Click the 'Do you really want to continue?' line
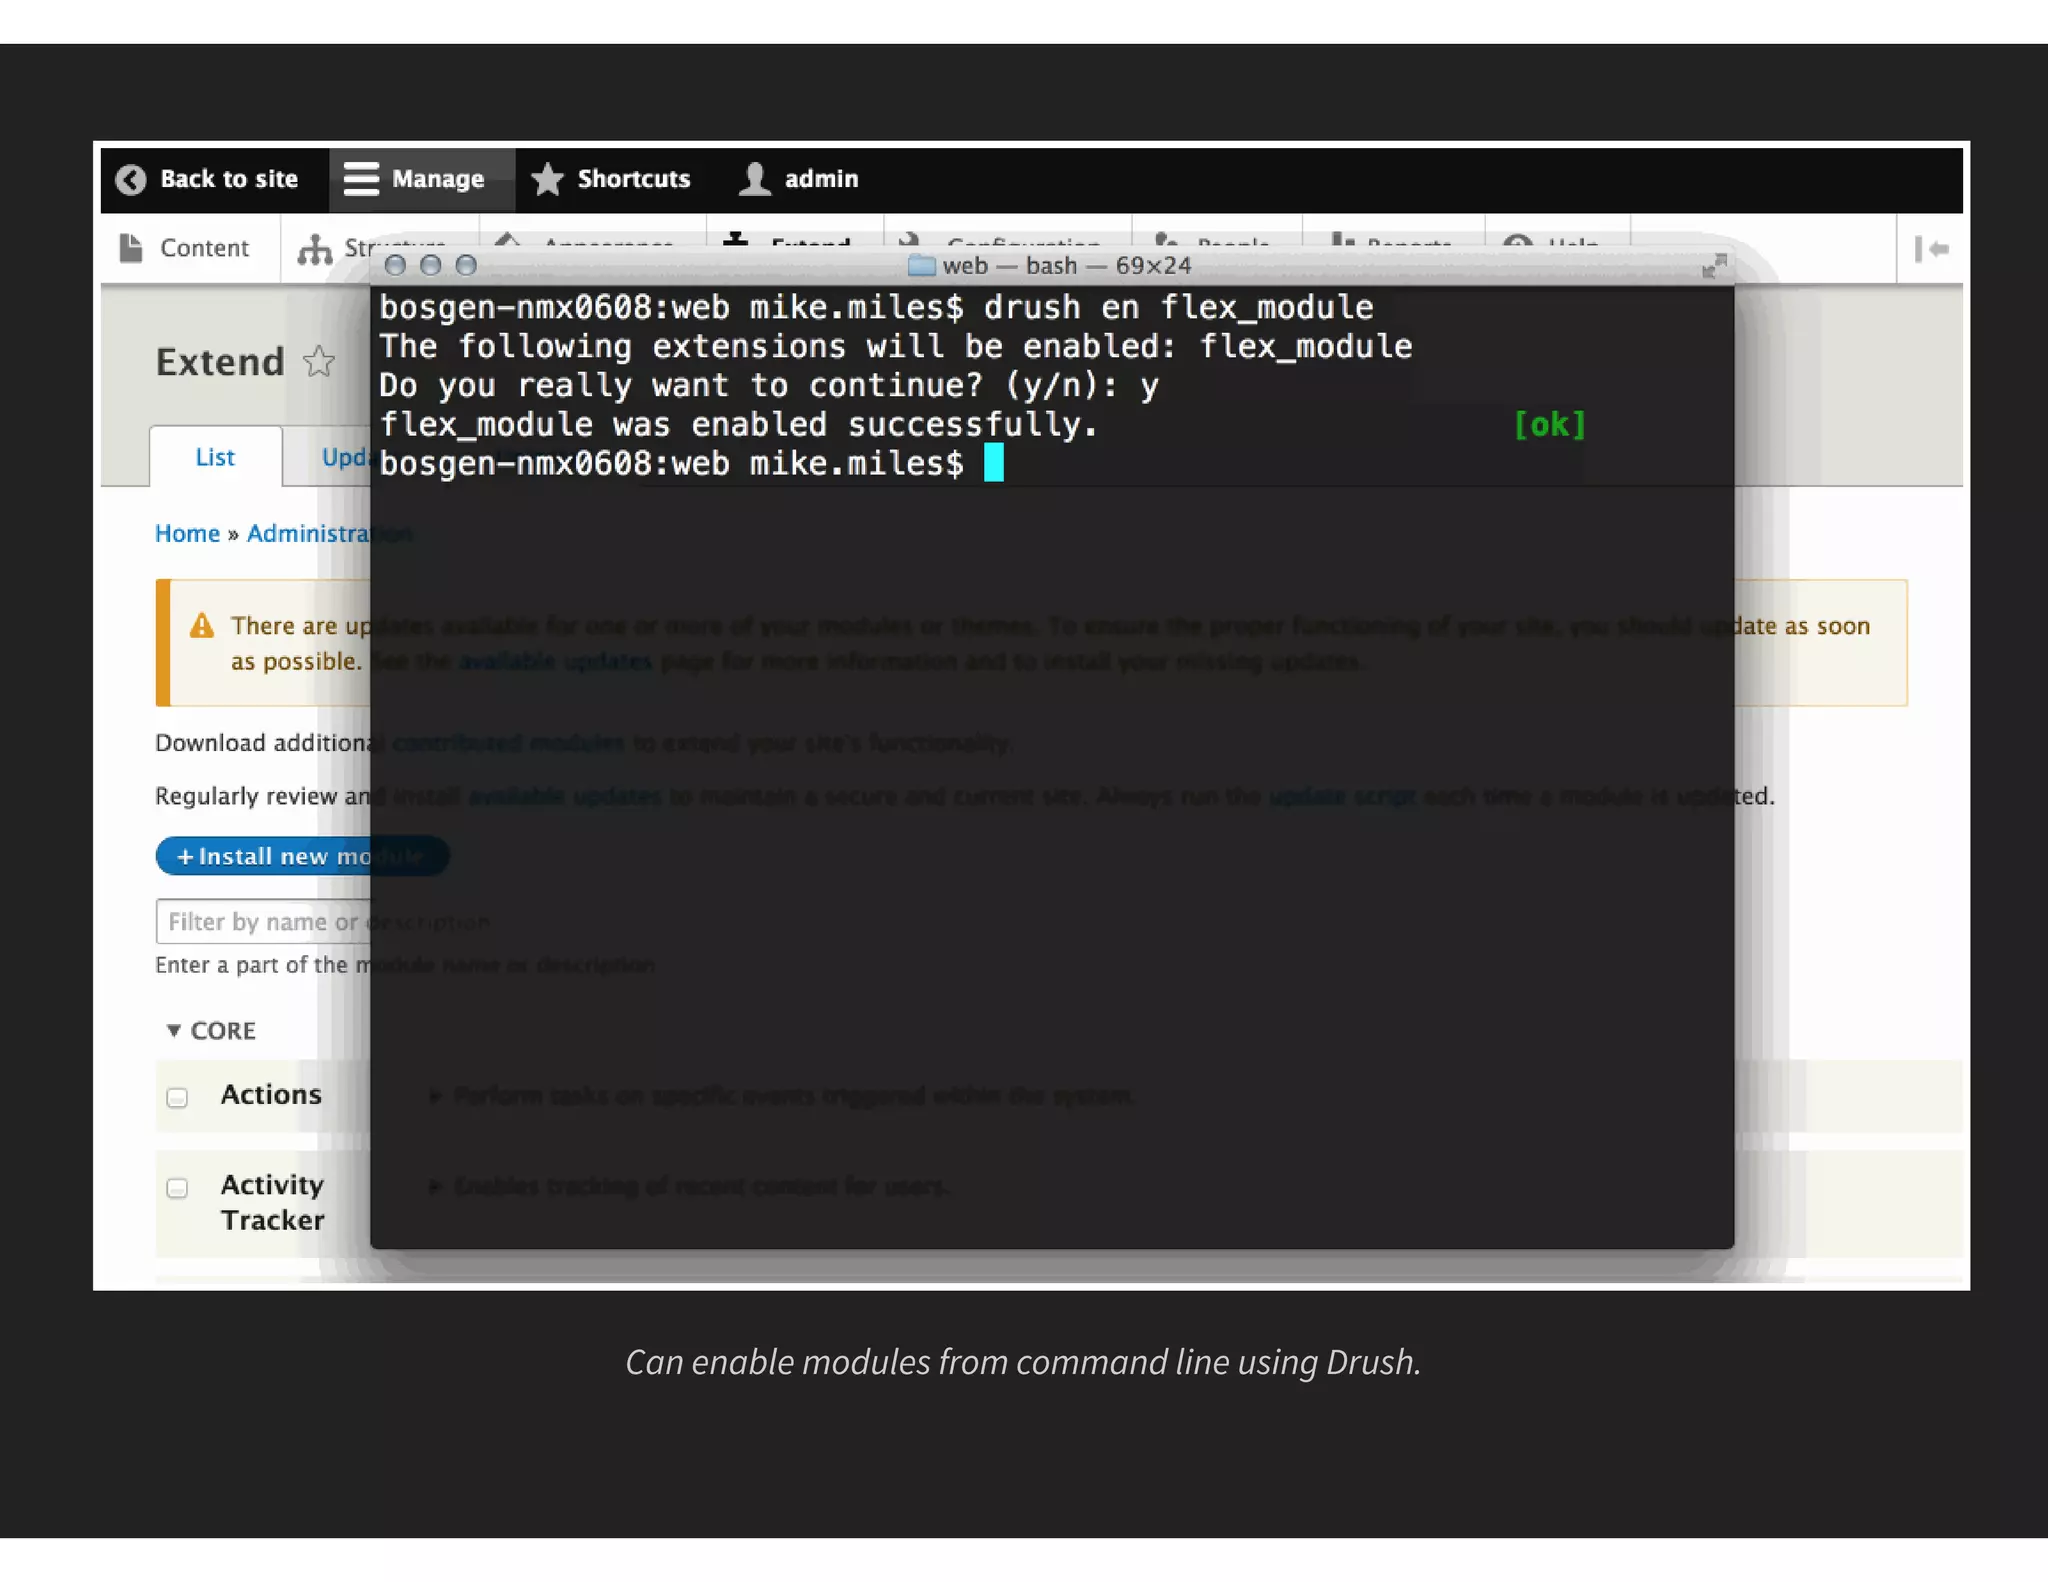This screenshot has height=1582, width=2048. click(768, 386)
